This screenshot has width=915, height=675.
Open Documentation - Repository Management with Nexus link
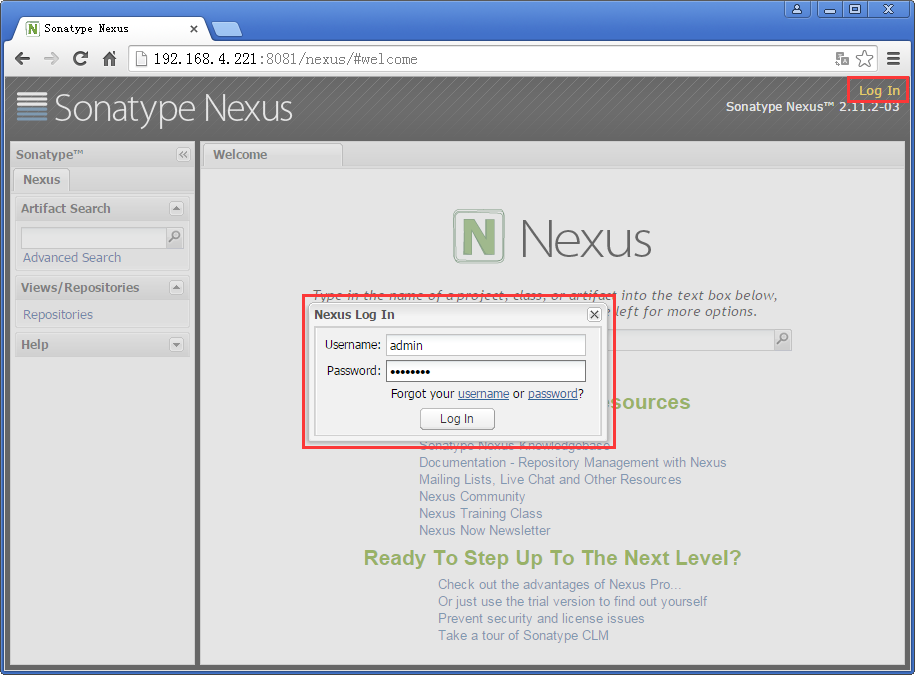click(572, 463)
